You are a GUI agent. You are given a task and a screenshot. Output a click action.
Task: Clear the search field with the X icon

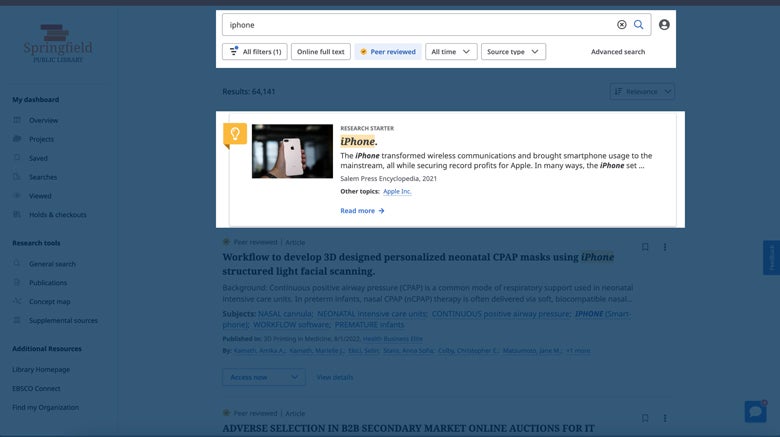point(621,25)
